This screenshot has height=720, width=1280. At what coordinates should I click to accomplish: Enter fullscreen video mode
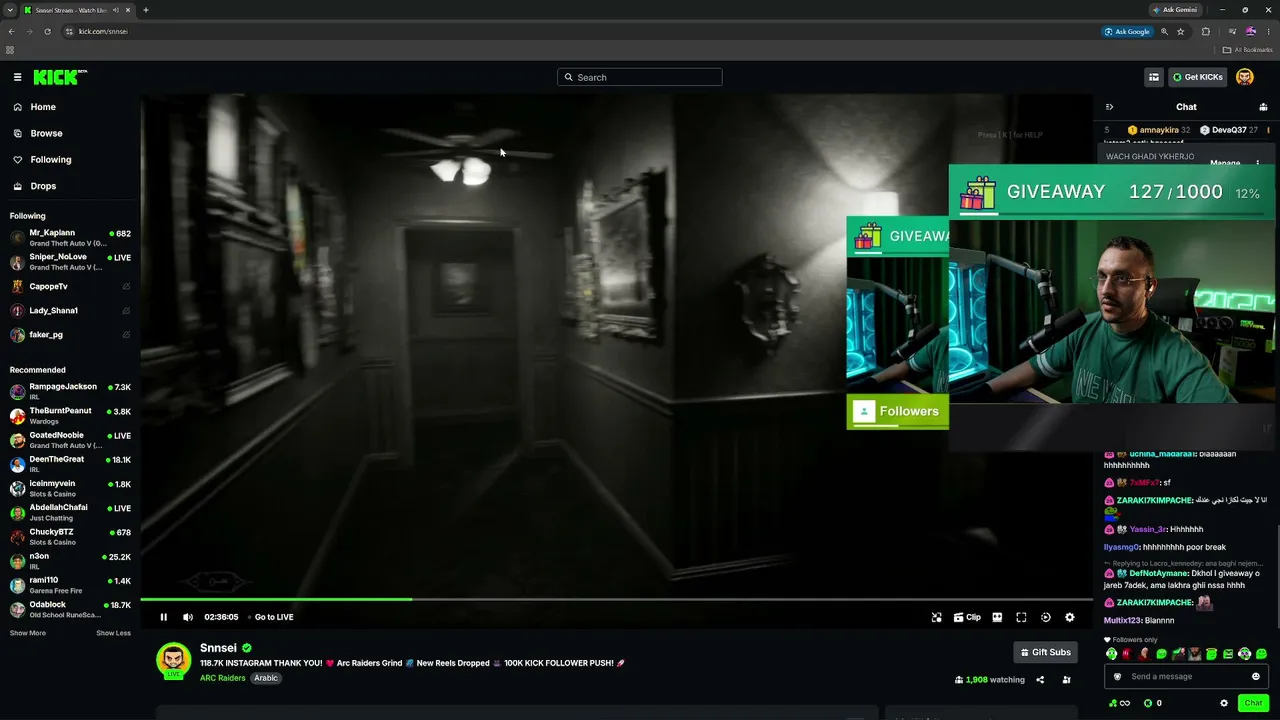[1021, 617]
